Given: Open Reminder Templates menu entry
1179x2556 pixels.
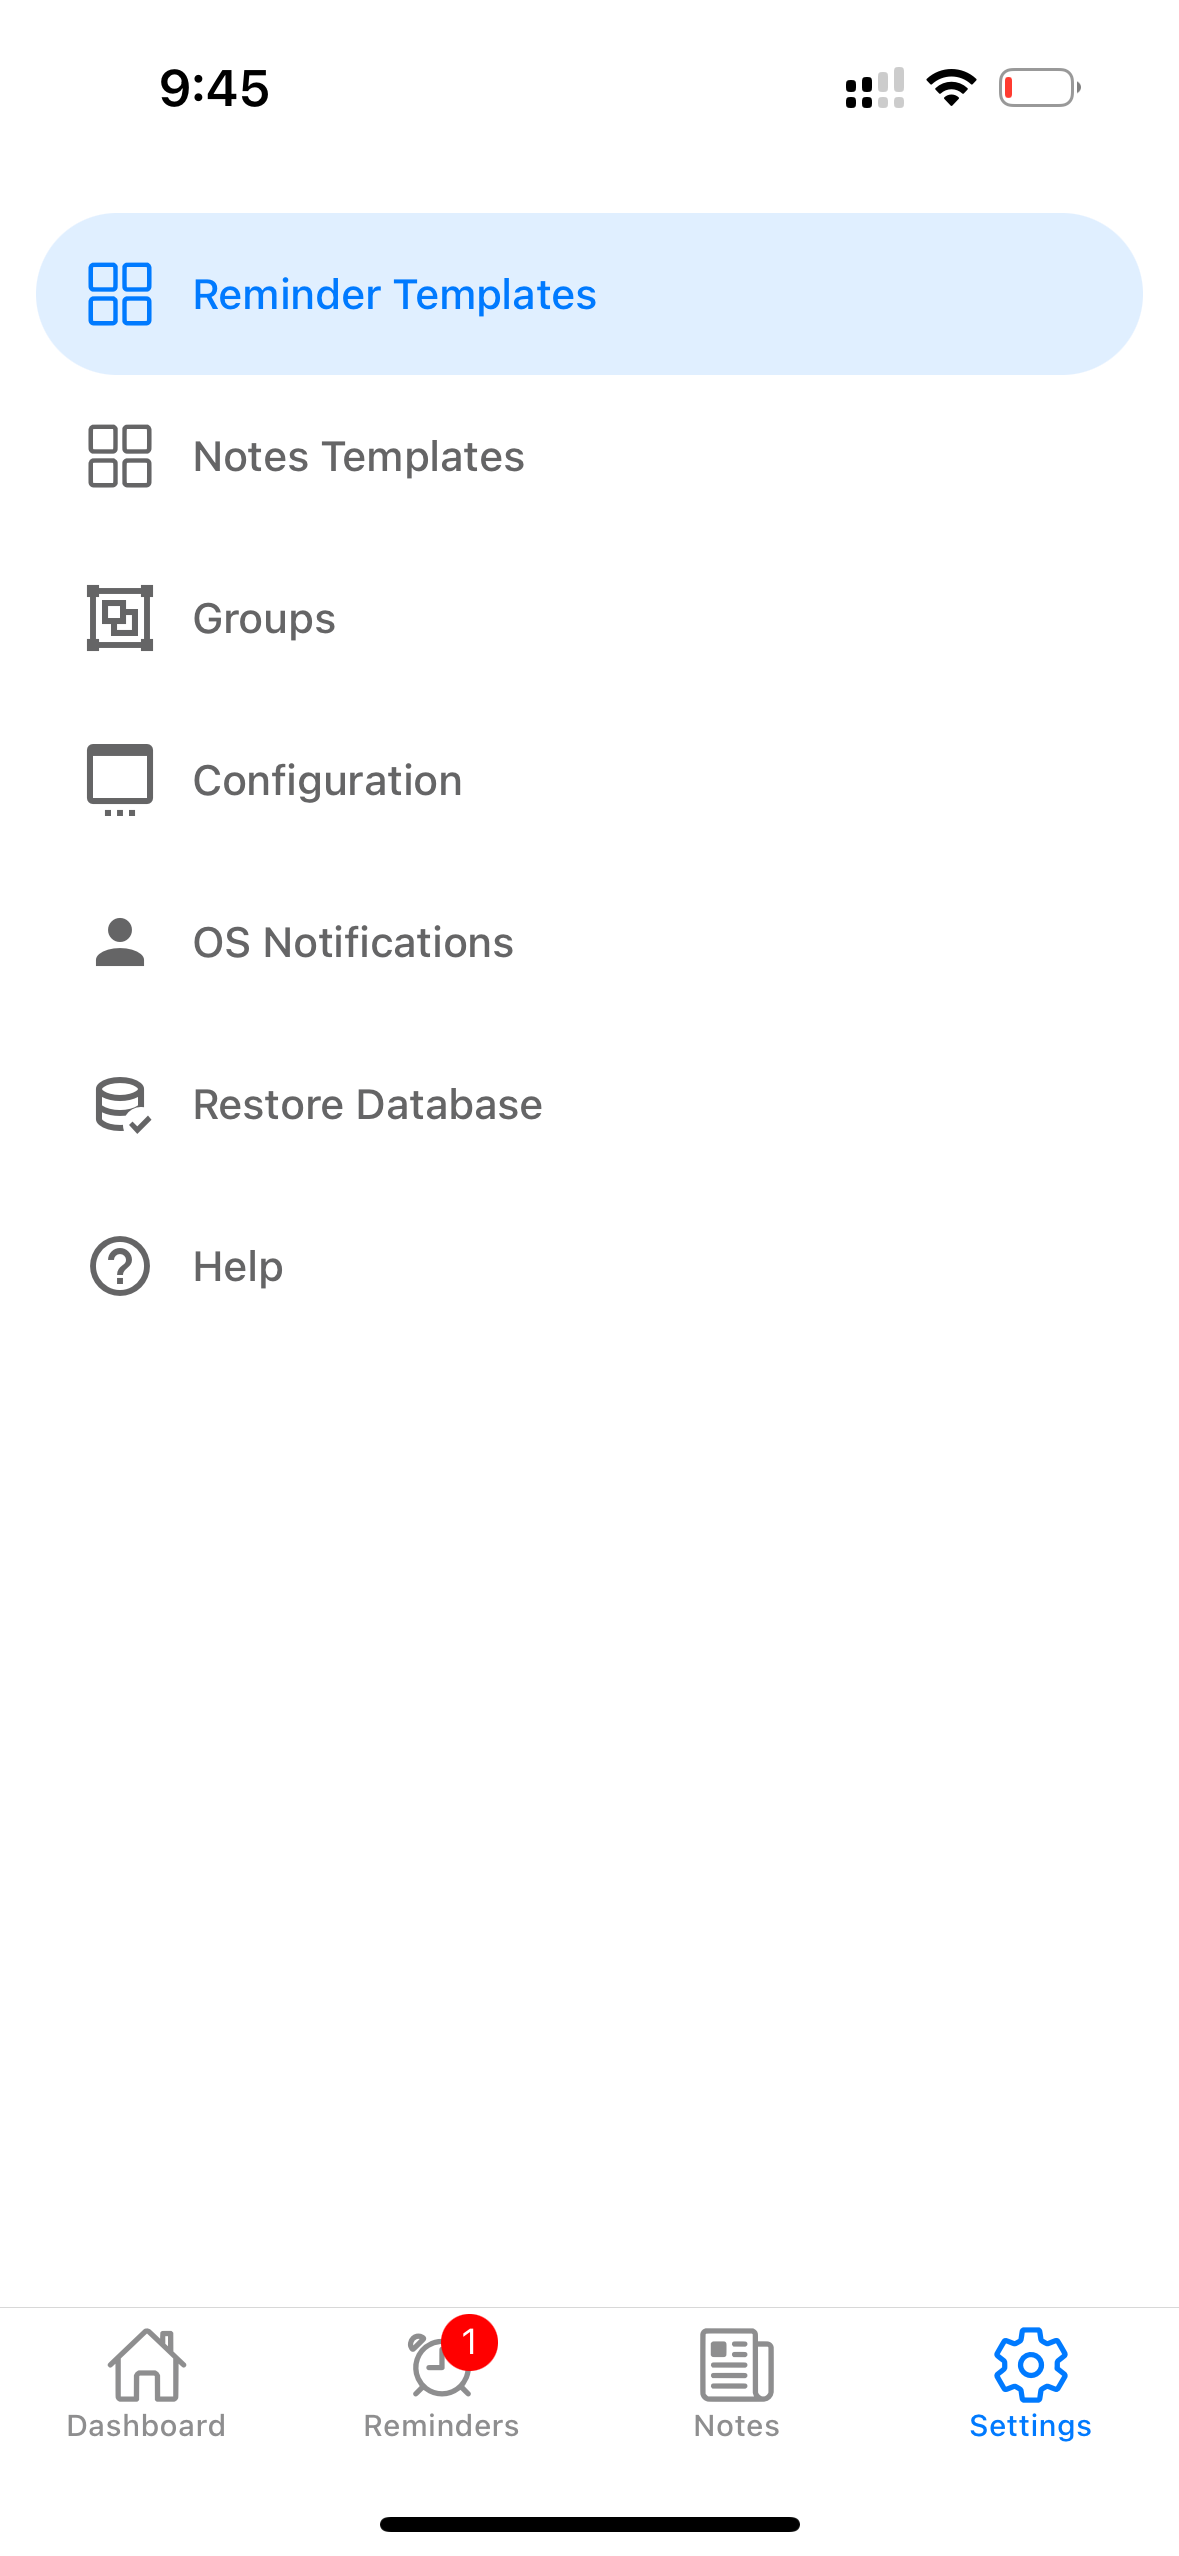Looking at the screenshot, I should pyautogui.click(x=394, y=295).
